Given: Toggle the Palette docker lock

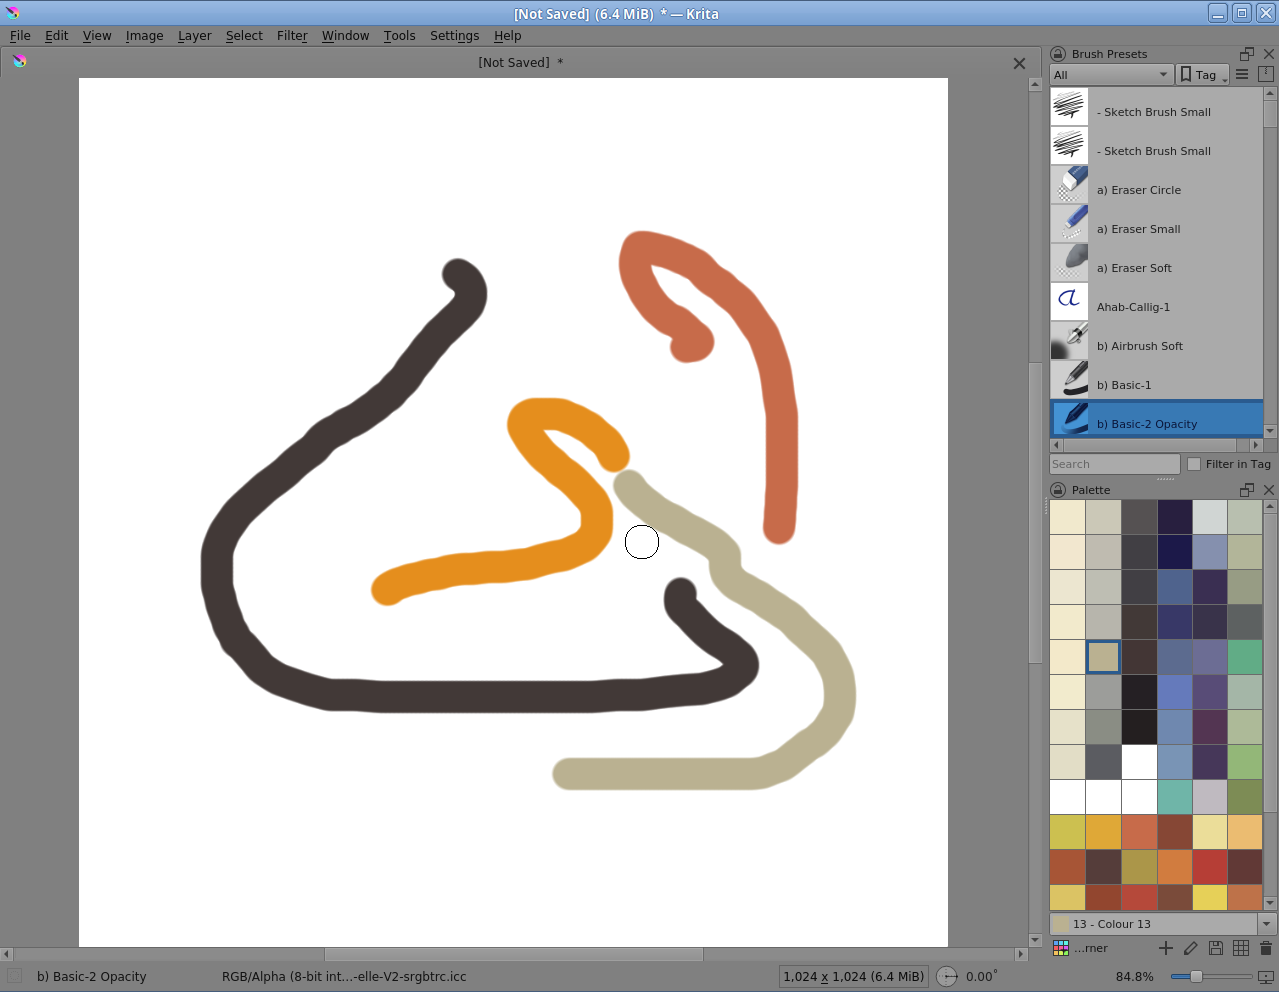Looking at the screenshot, I should [x=1058, y=490].
